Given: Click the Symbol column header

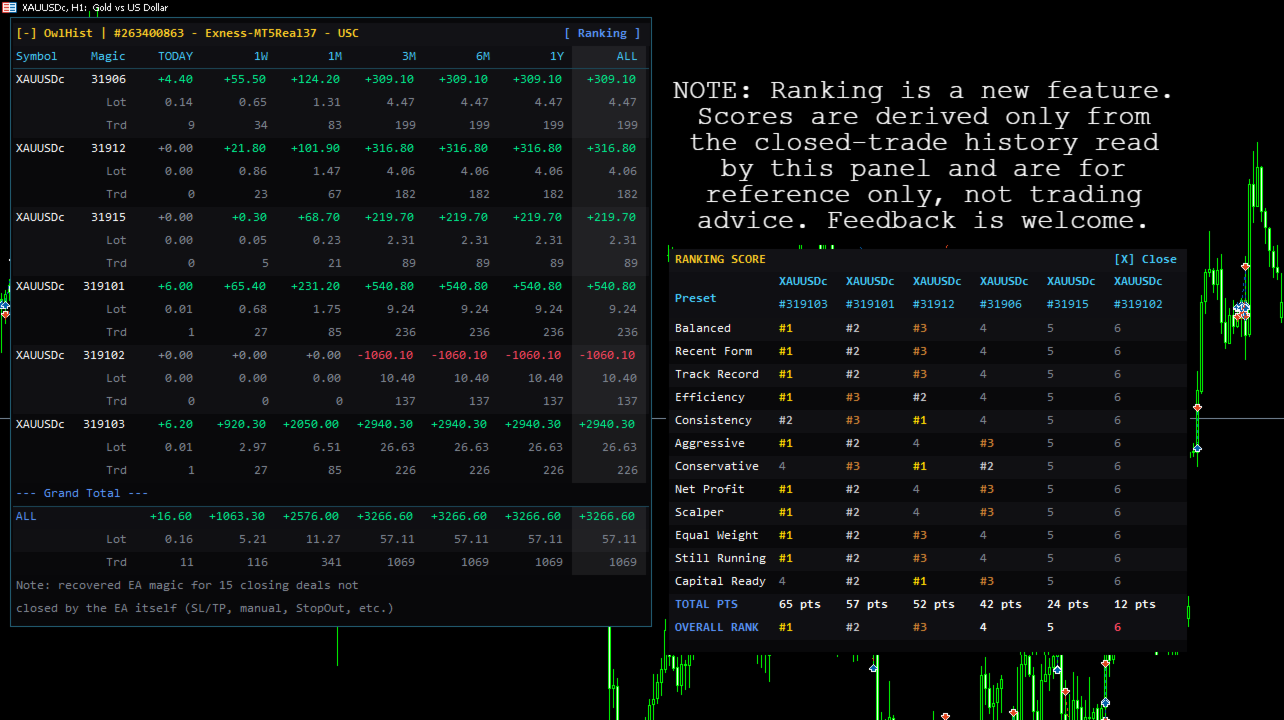Looking at the screenshot, I should (37, 56).
